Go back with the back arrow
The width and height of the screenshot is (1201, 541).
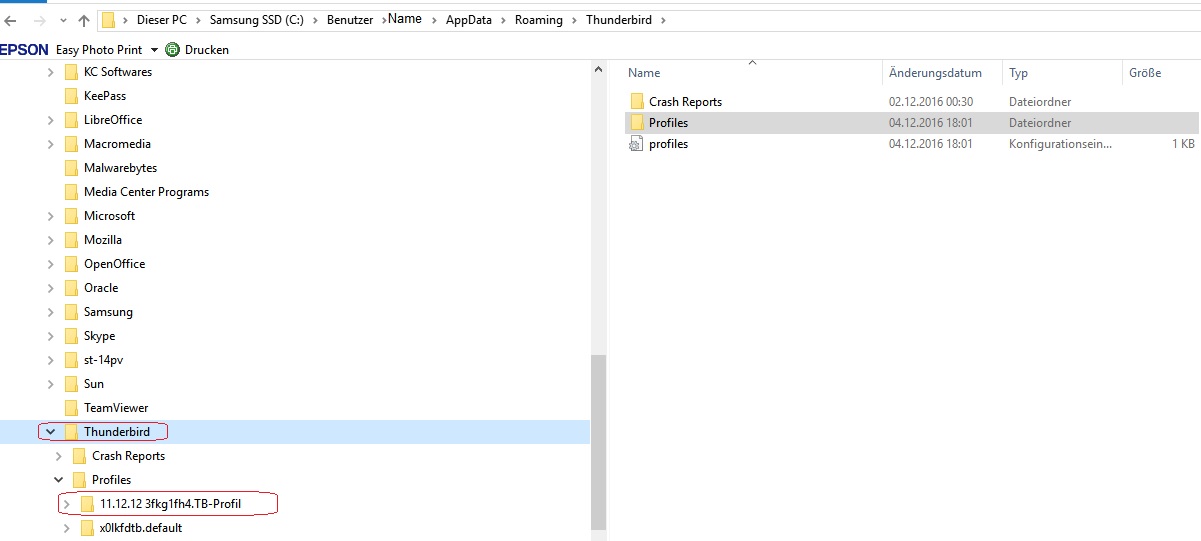point(10,20)
